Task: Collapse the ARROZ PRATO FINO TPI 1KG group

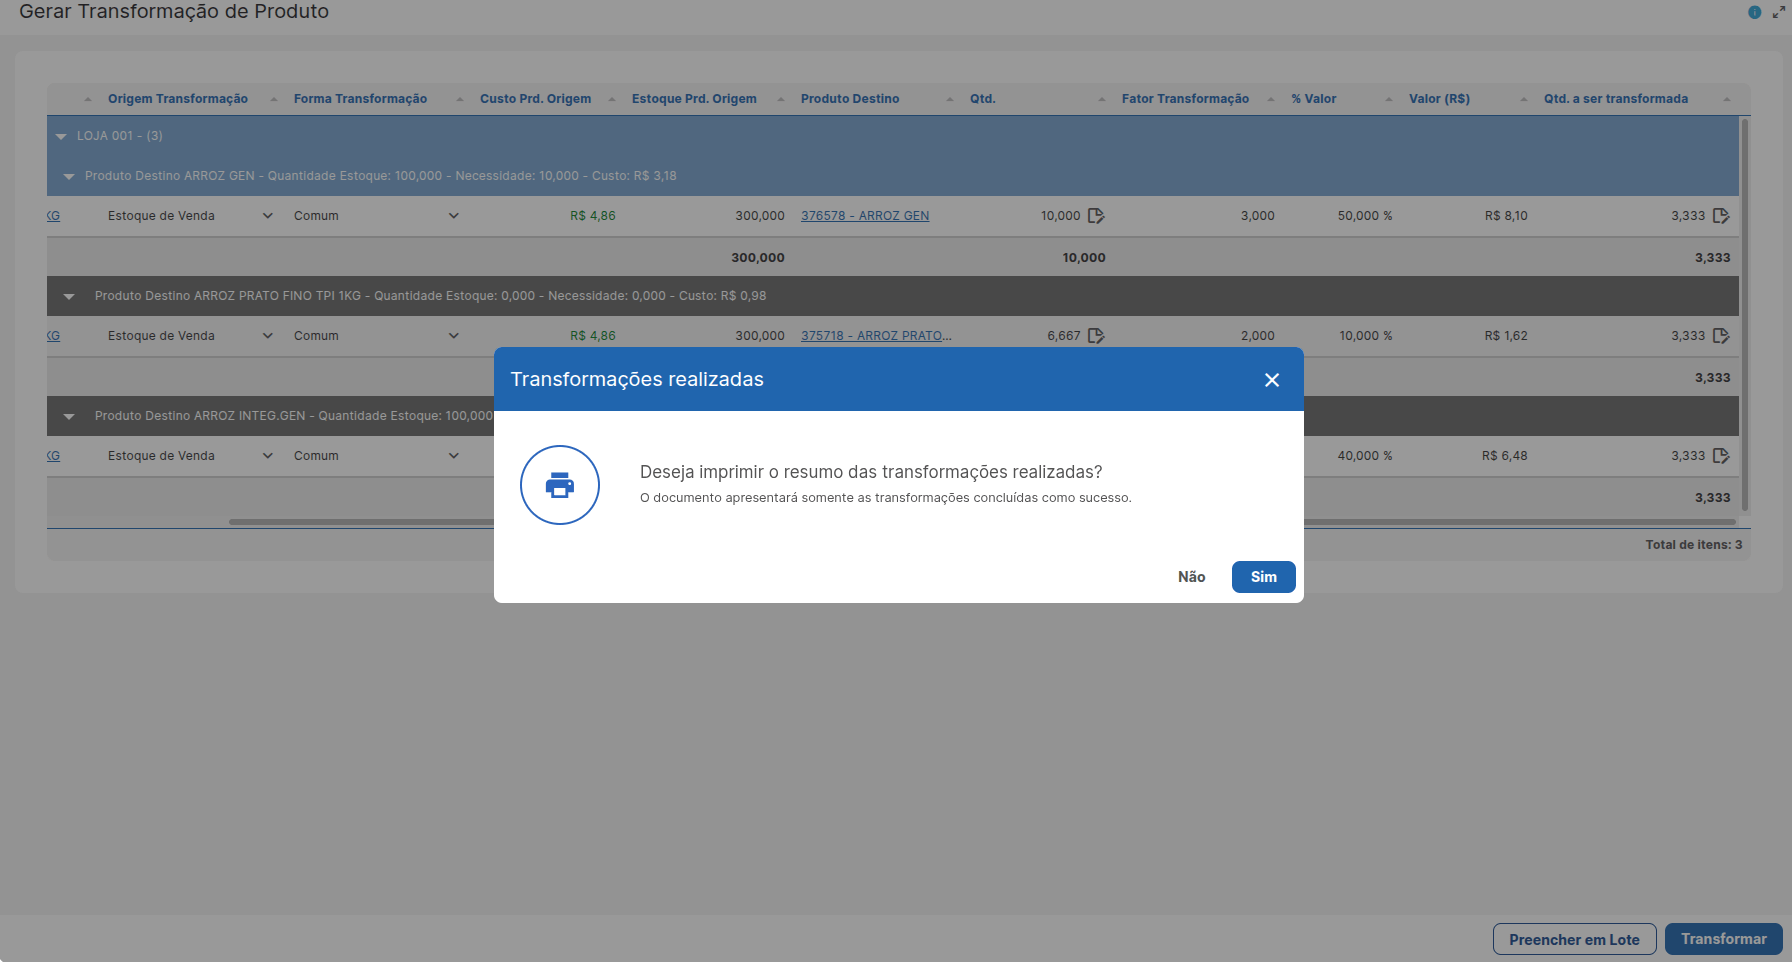Action: 69,296
